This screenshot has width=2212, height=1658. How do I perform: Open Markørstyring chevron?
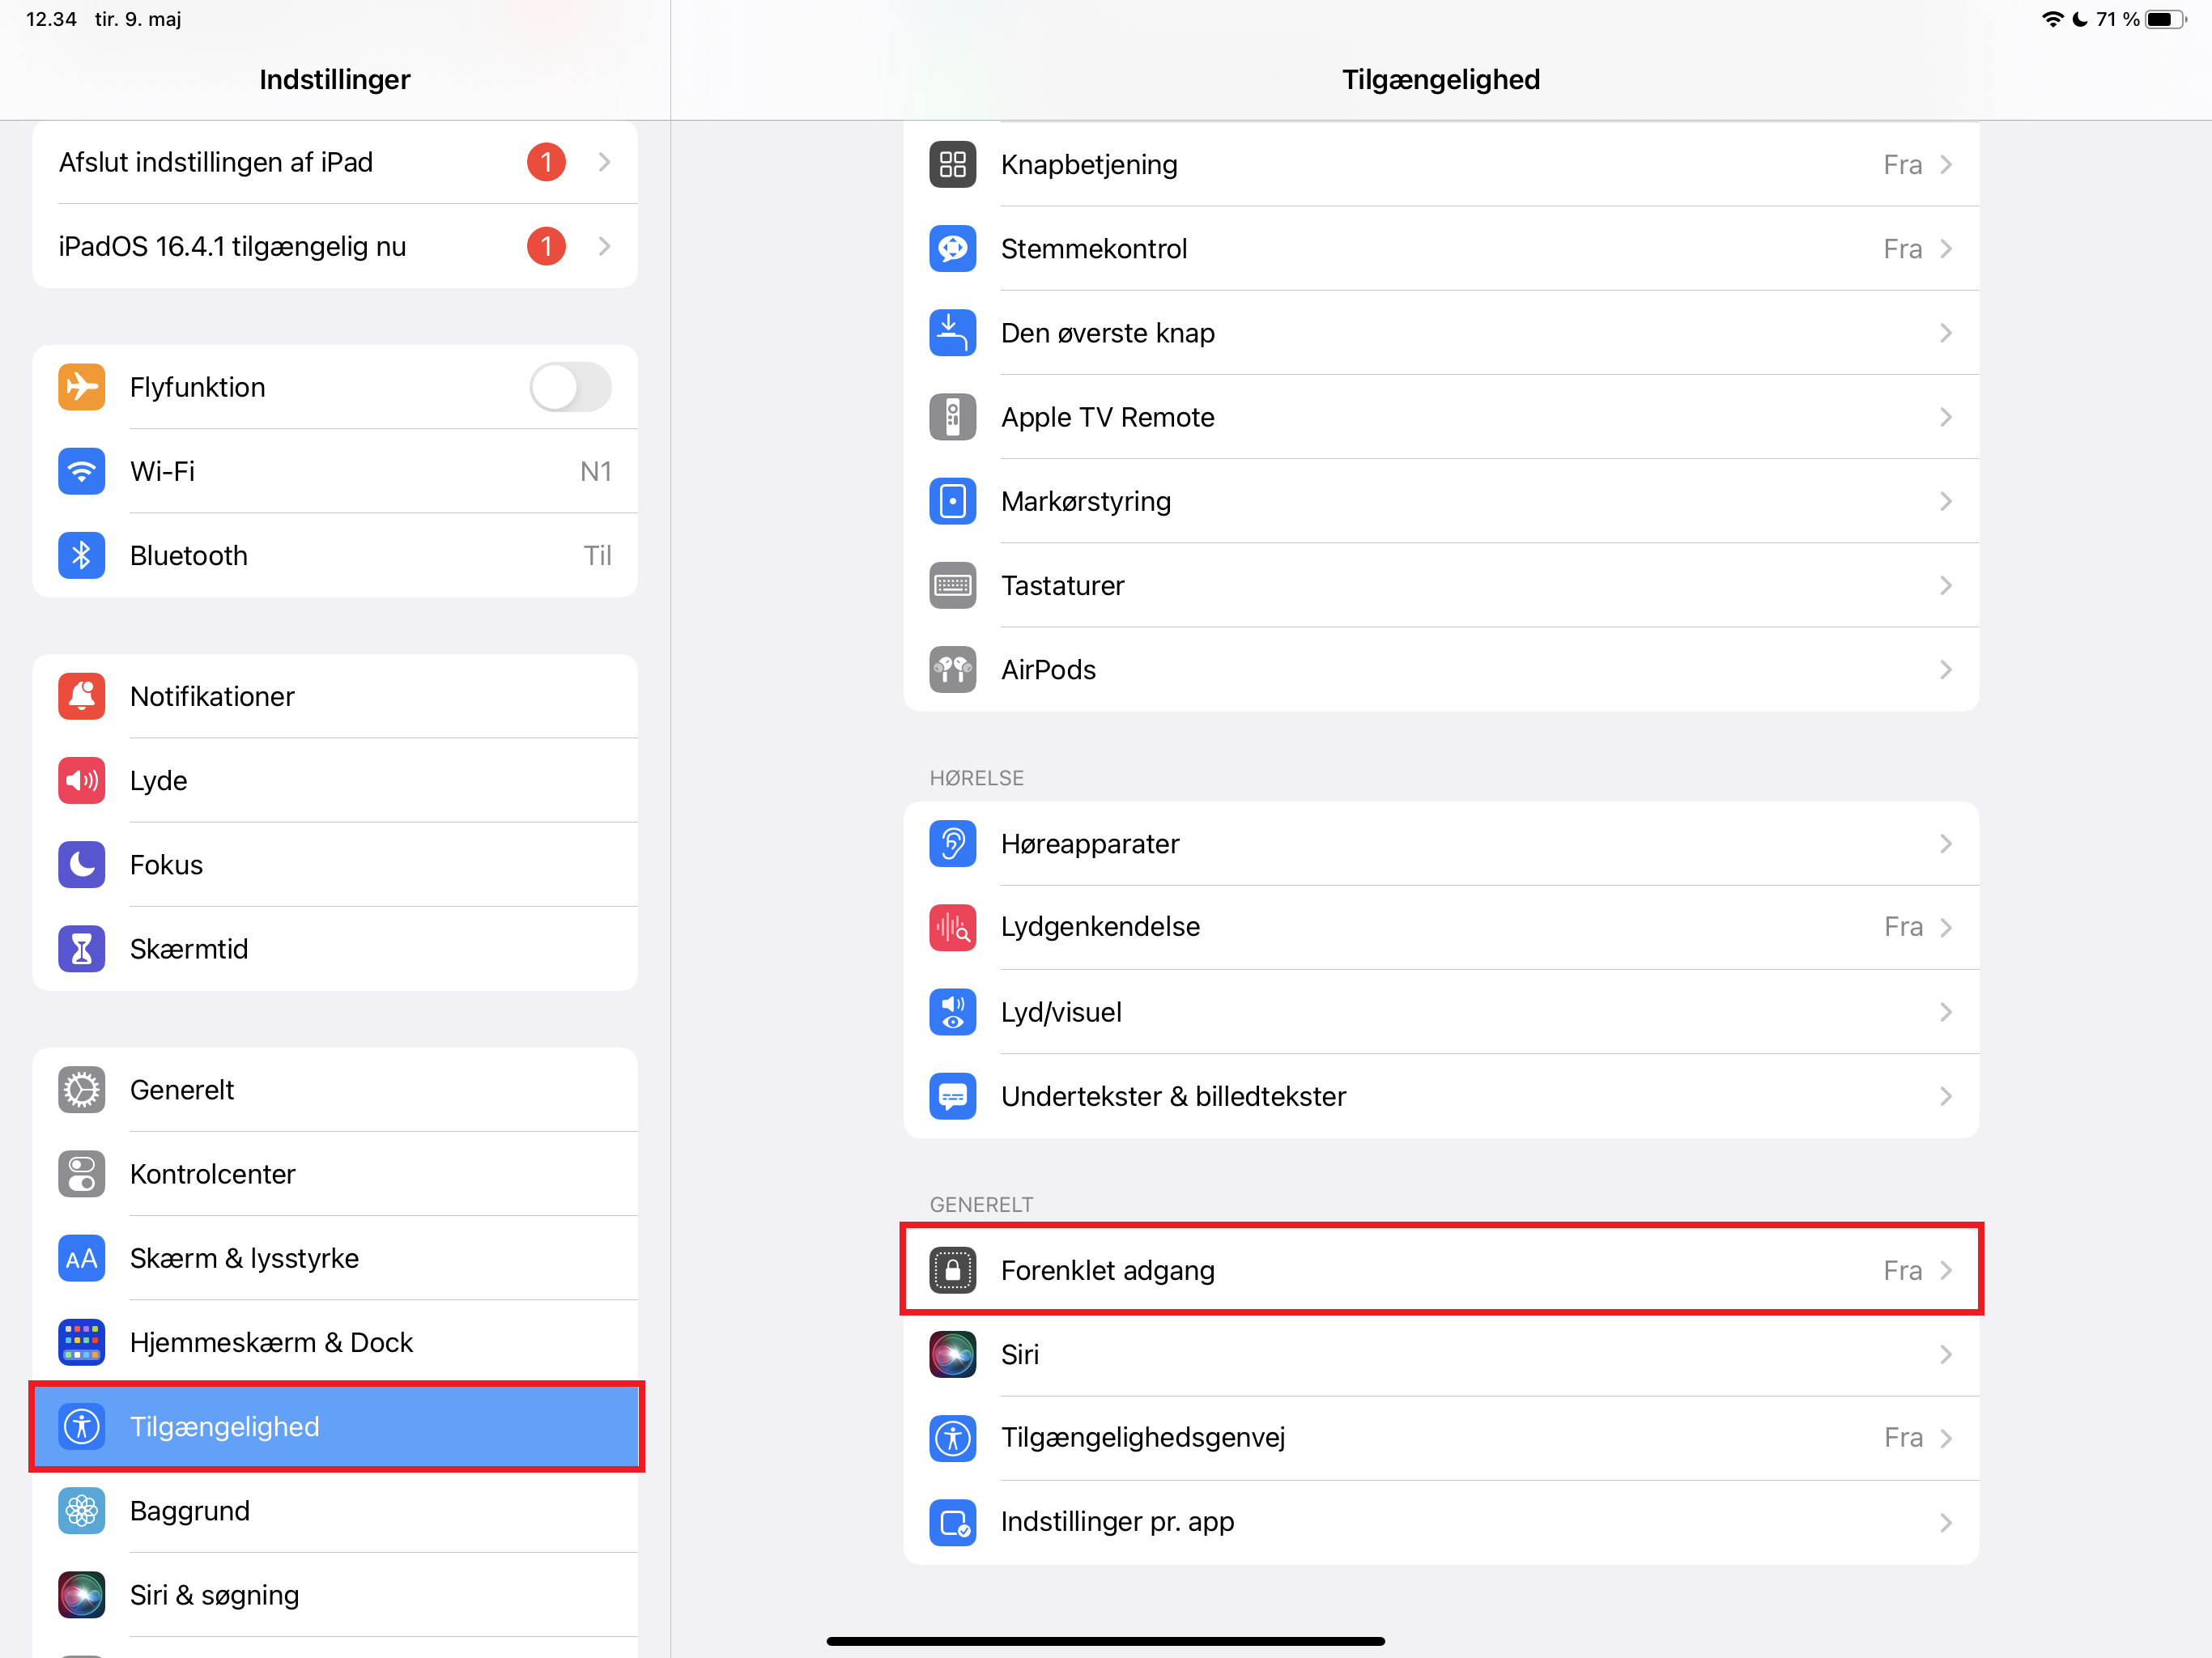coord(1945,501)
